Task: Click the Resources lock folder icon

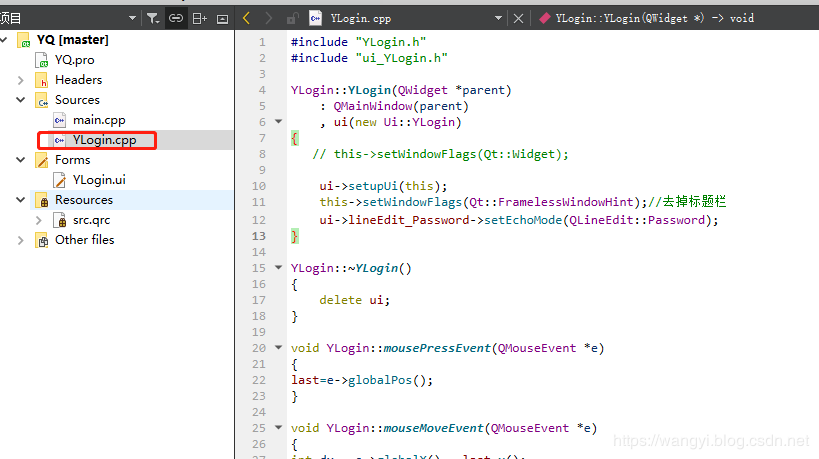Action: [x=42, y=201]
